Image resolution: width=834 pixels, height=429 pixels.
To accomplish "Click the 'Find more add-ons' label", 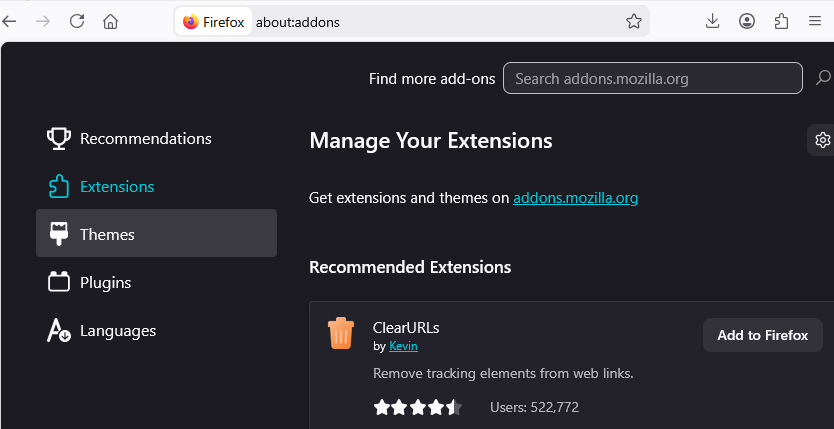I will [x=432, y=79].
